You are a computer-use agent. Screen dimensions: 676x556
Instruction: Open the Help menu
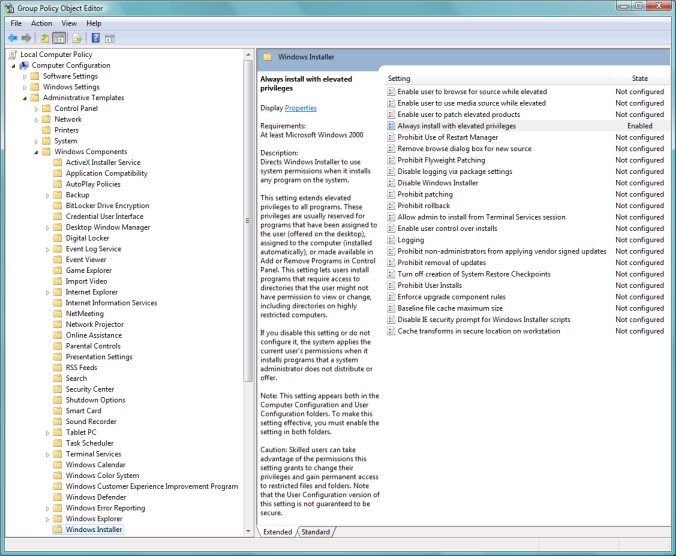coord(94,23)
